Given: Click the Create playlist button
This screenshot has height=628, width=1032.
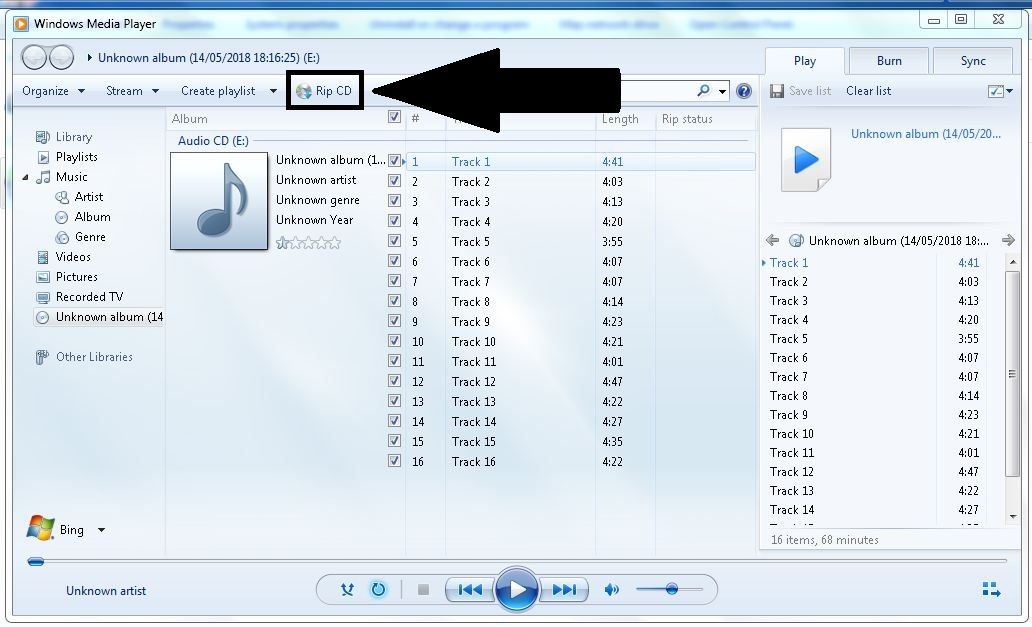Looking at the screenshot, I should pyautogui.click(x=218, y=91).
